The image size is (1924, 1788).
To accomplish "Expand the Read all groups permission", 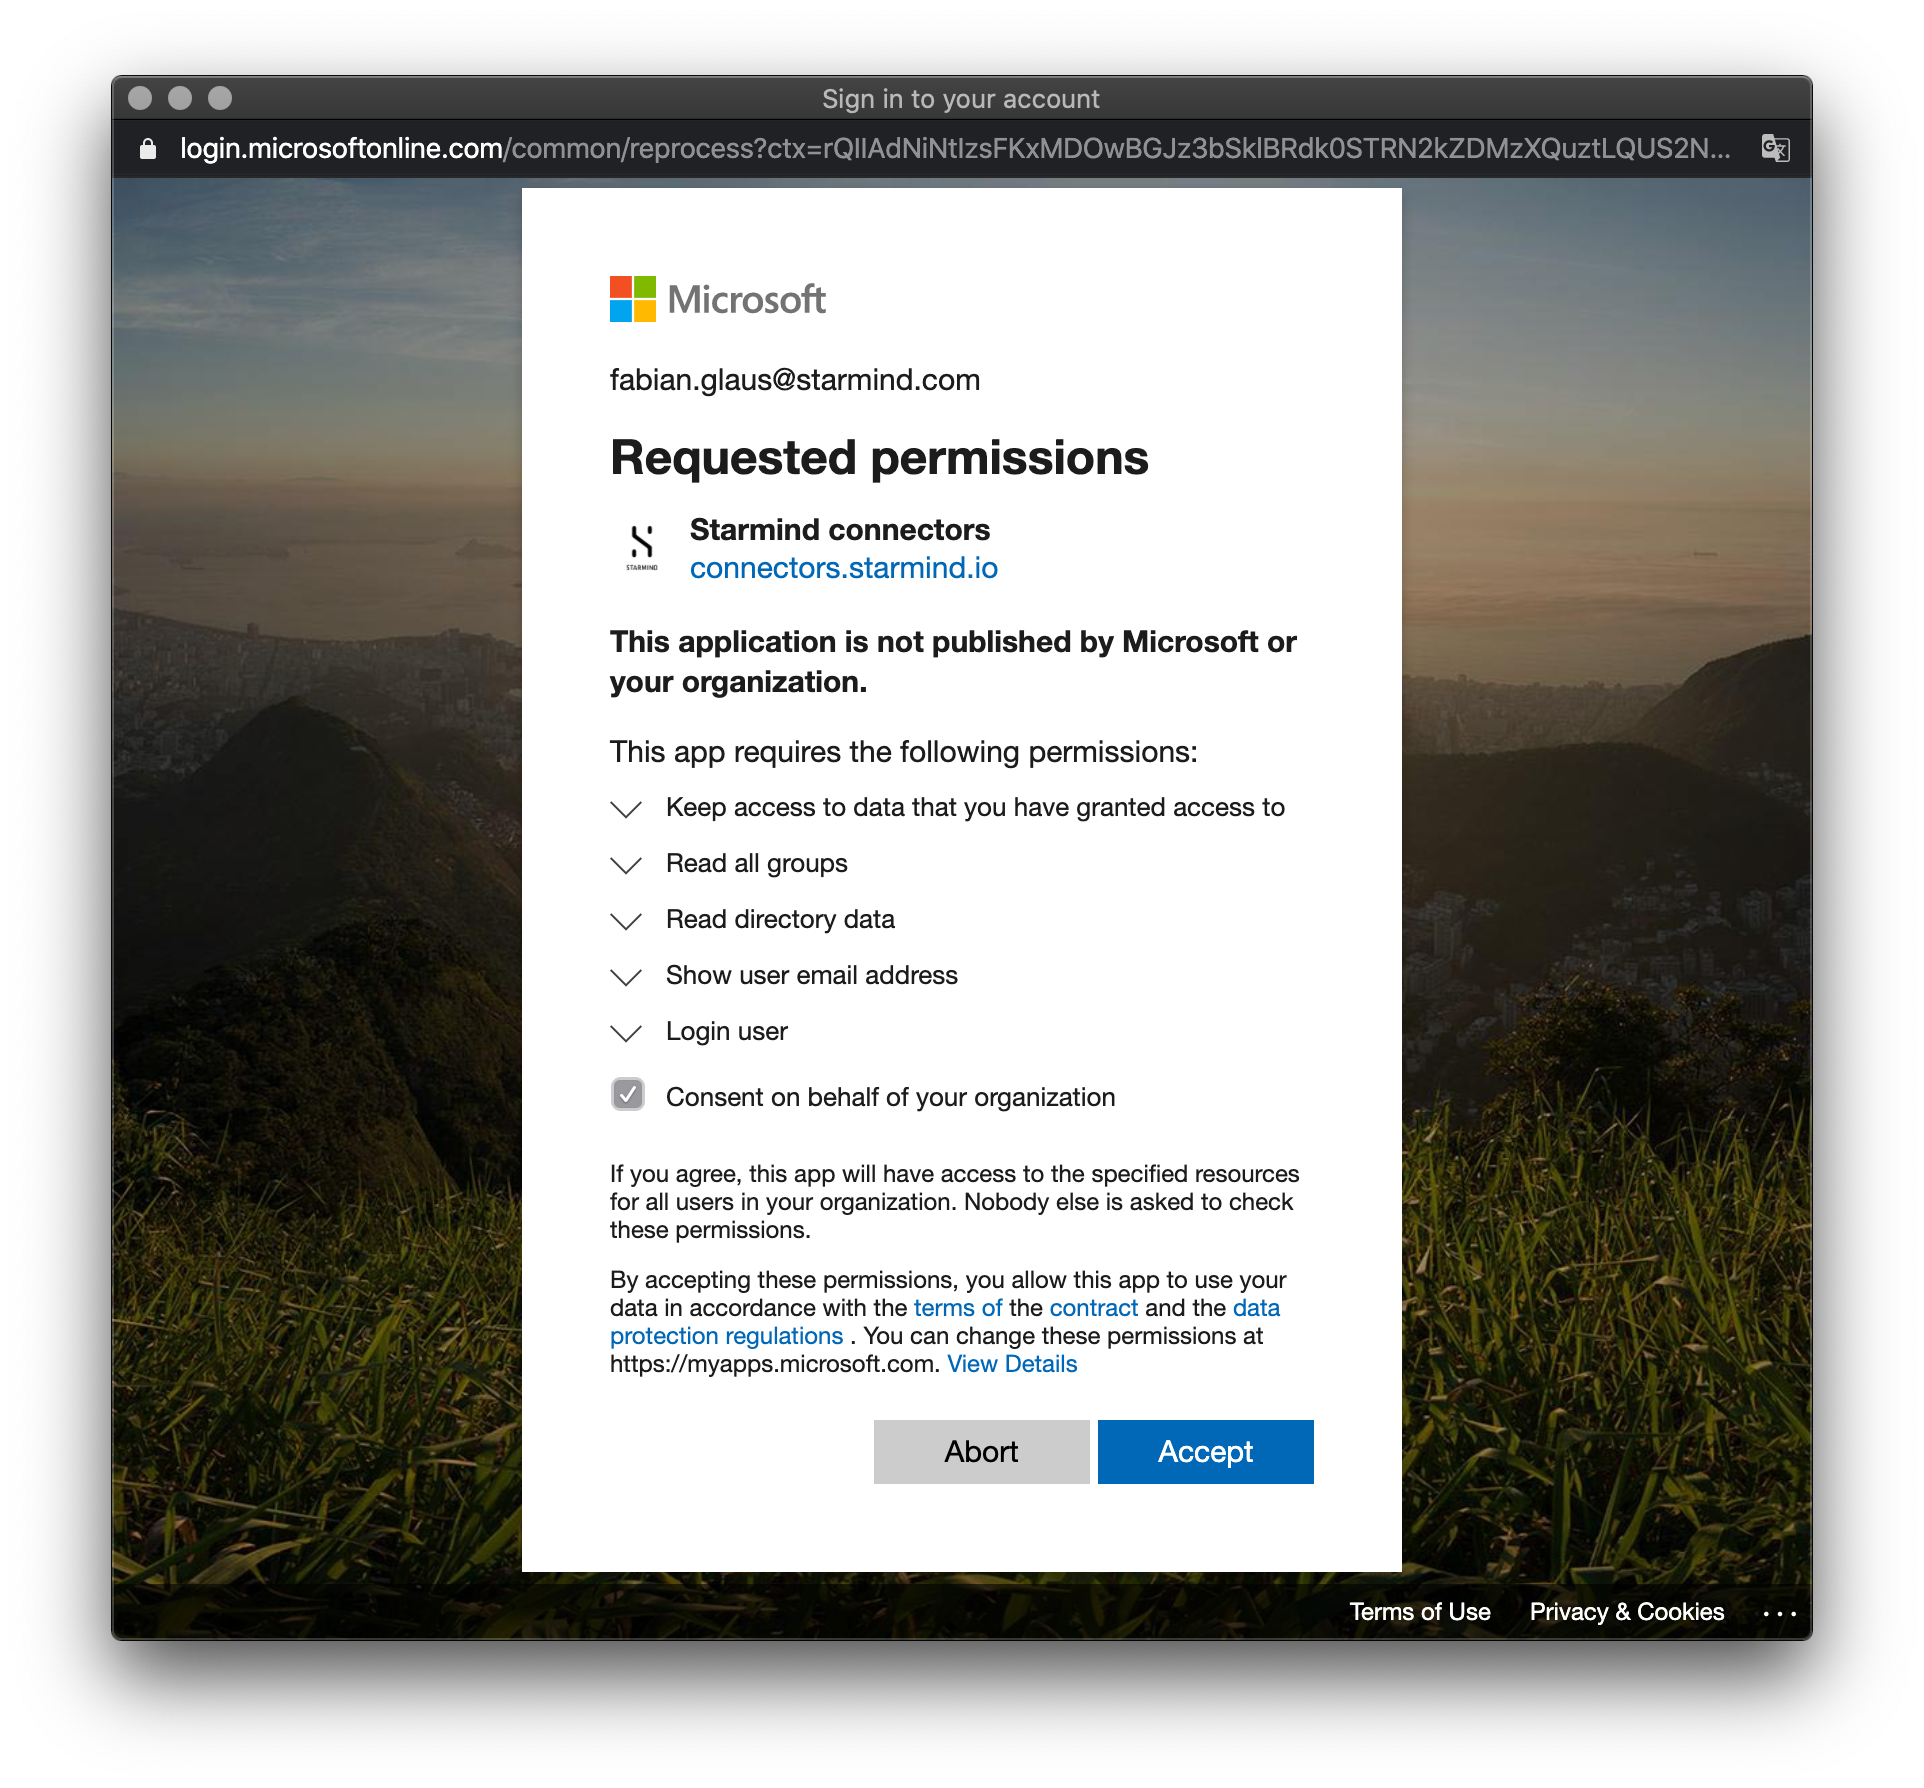I will (626, 865).
